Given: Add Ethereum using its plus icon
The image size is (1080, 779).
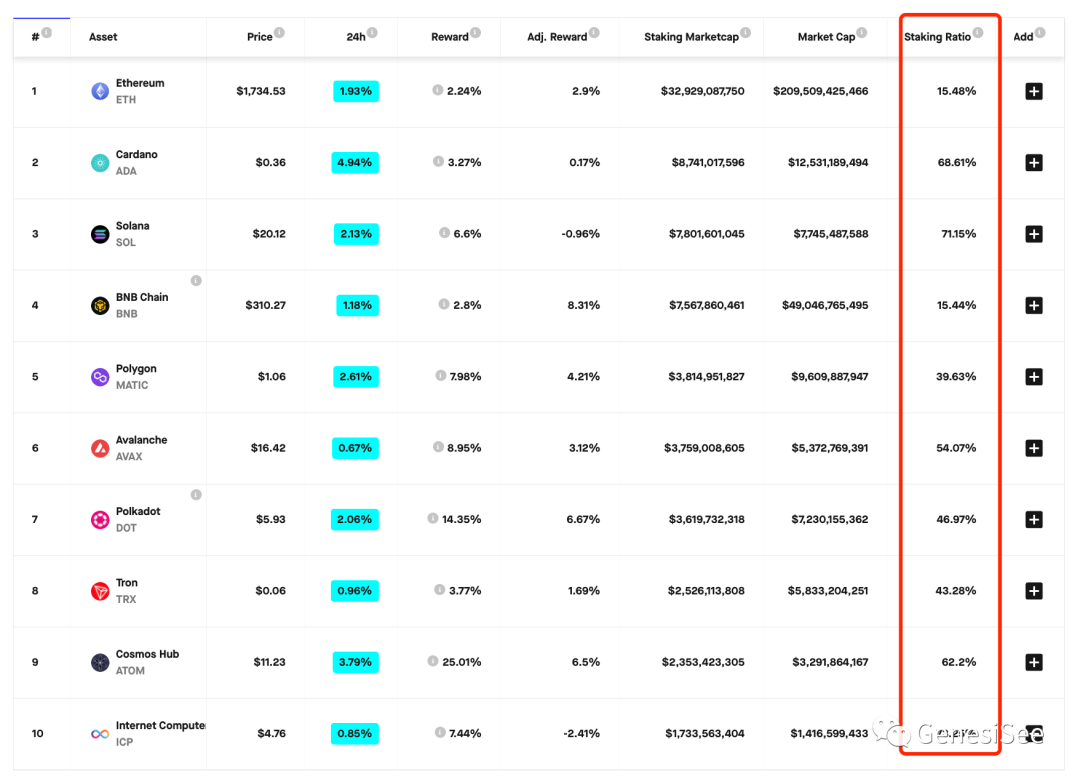Looking at the screenshot, I should pyautogui.click(x=1033, y=91).
